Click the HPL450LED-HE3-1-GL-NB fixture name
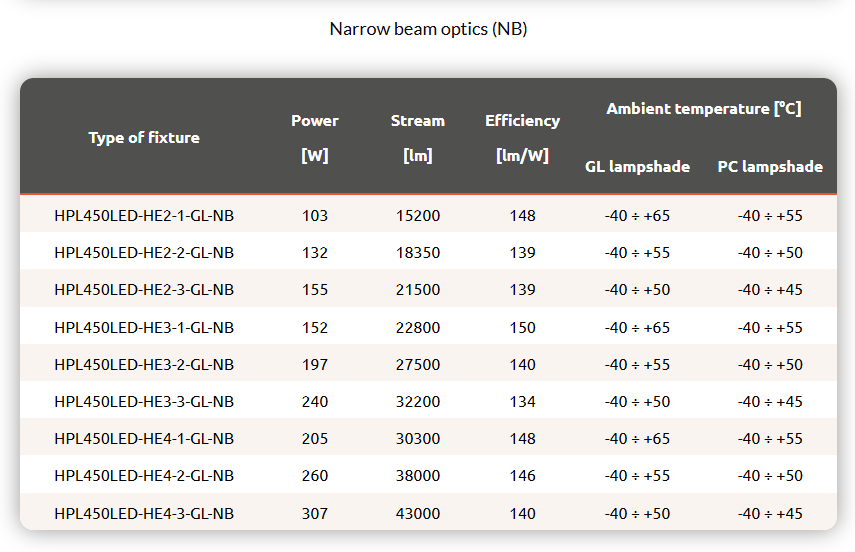This screenshot has height=552, width=855. [144, 328]
